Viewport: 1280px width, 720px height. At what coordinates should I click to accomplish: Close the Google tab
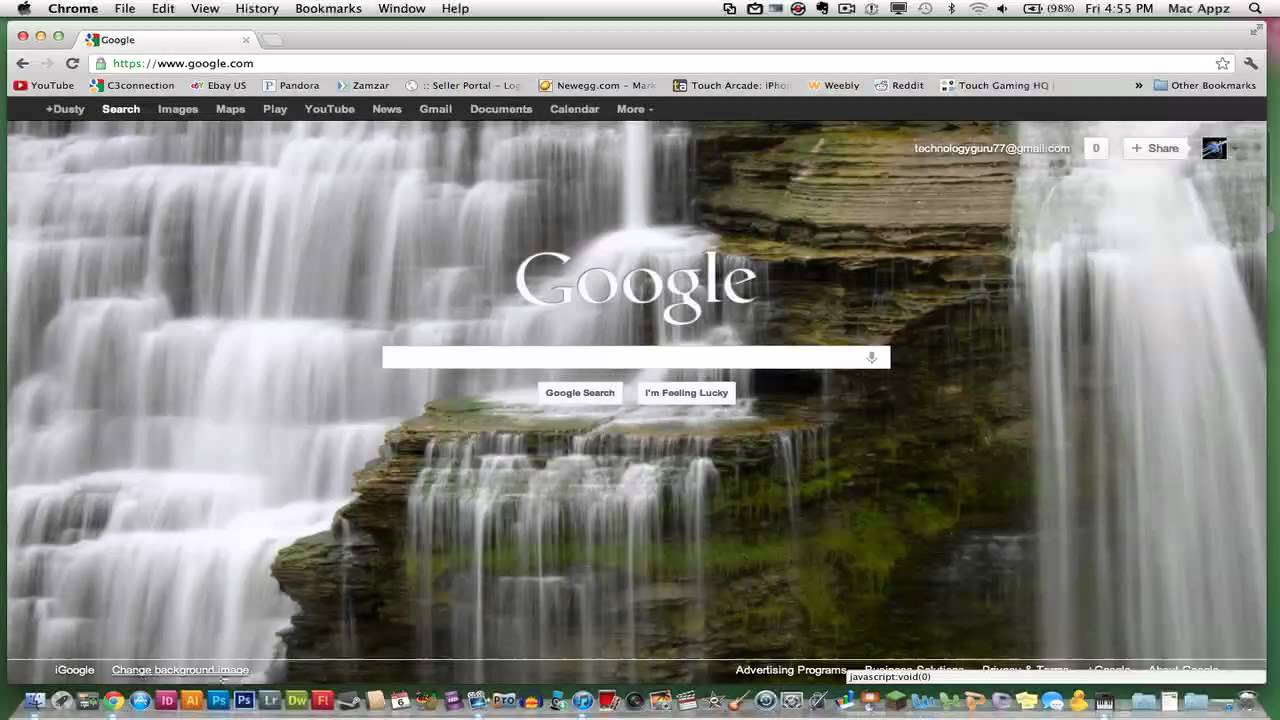246,40
